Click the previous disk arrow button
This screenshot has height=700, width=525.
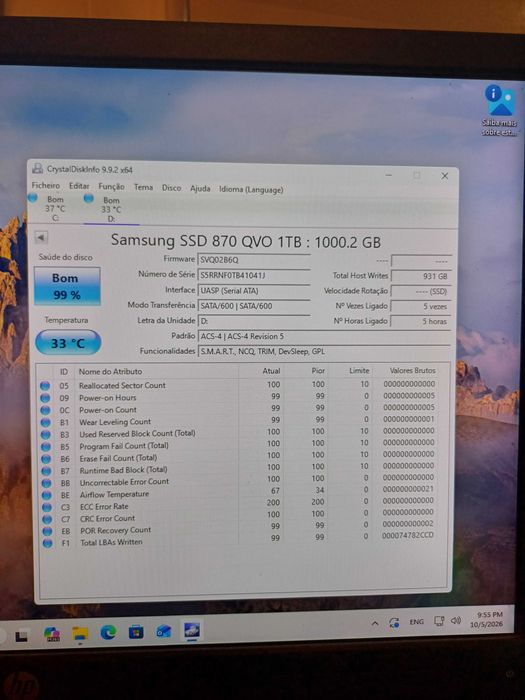click(x=41, y=238)
